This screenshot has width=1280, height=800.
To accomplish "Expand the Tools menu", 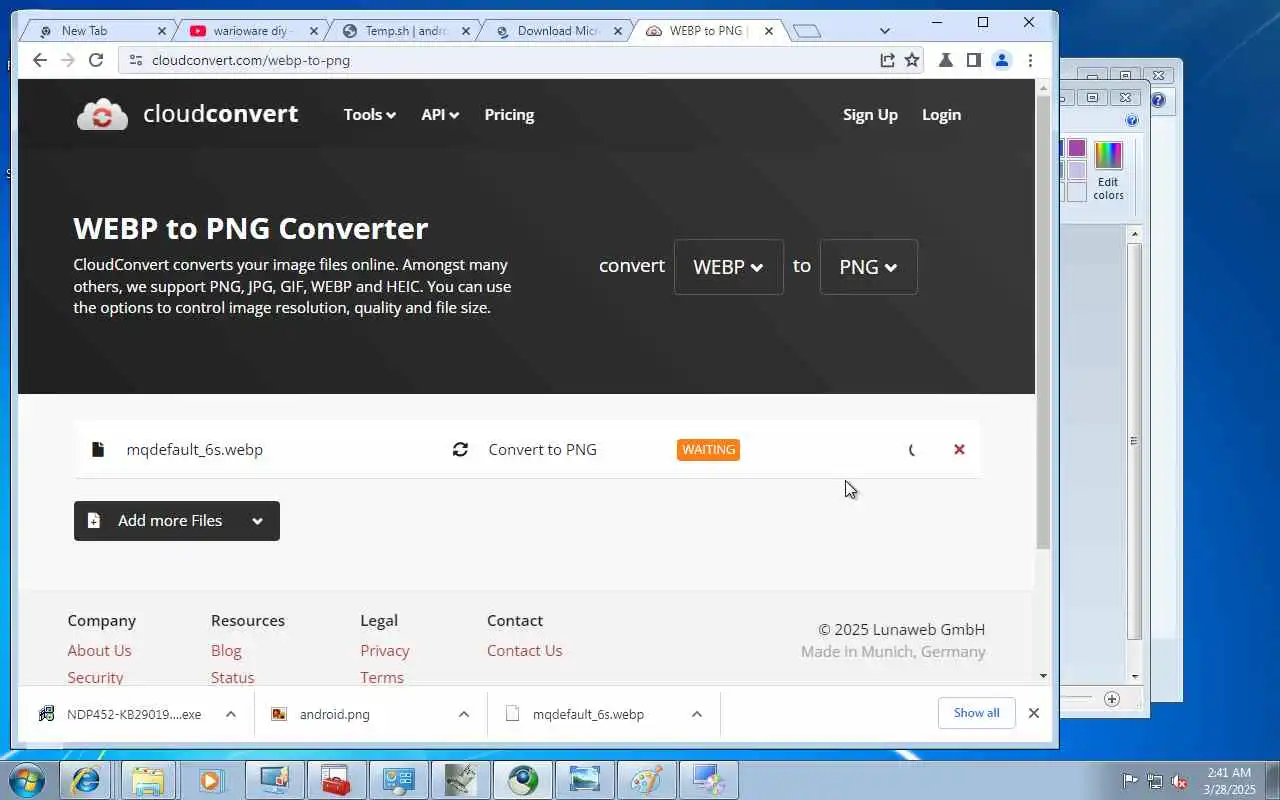I will tap(369, 115).
